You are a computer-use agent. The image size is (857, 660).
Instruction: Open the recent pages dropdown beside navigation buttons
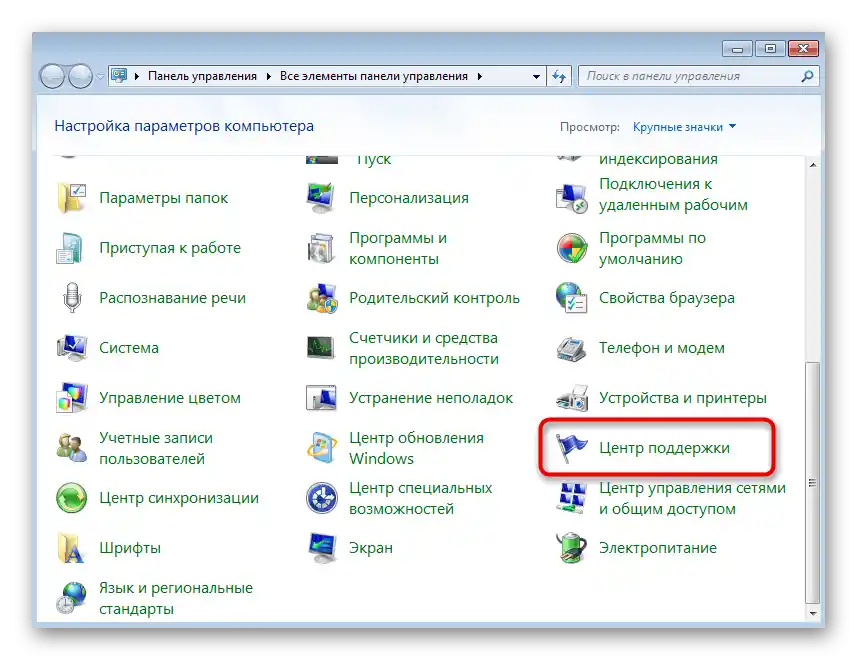click(100, 76)
